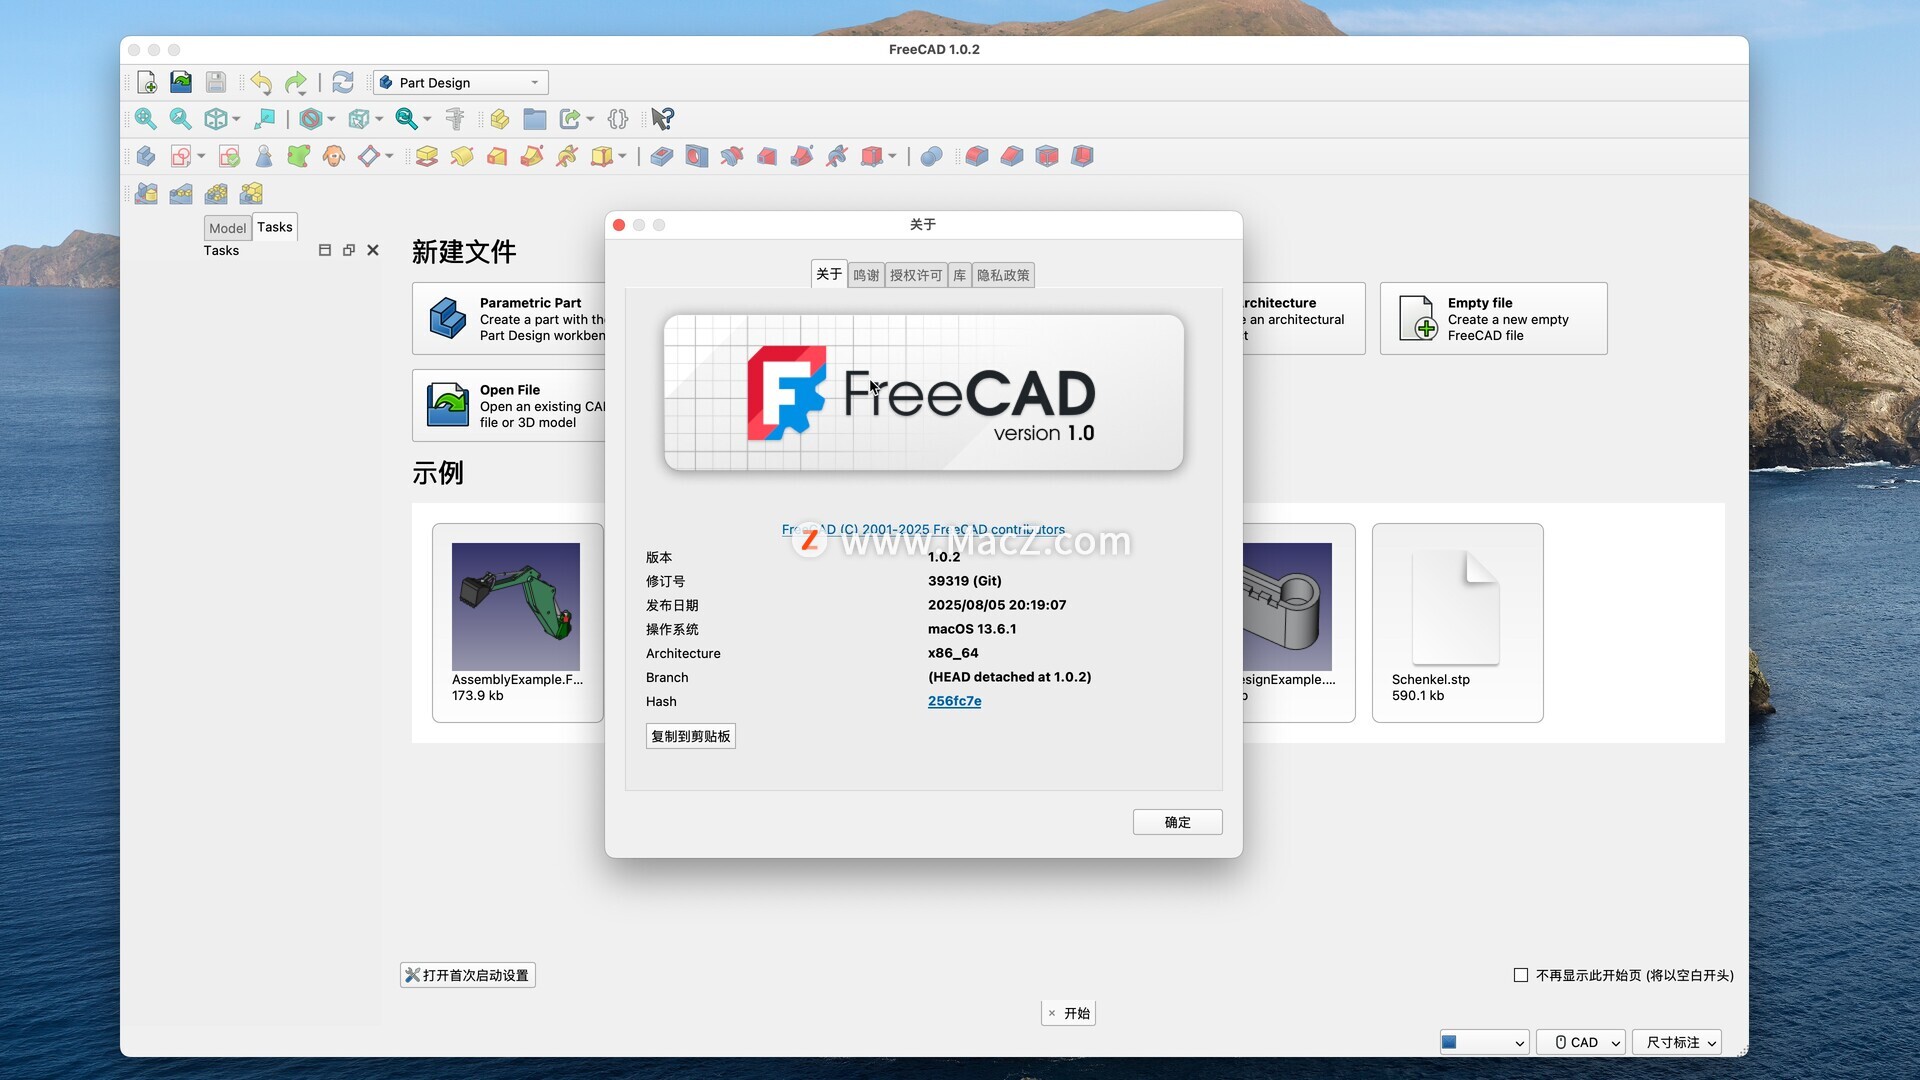
Task: Open the 鸣谢 tab in About dialog
Action: [x=866, y=275]
